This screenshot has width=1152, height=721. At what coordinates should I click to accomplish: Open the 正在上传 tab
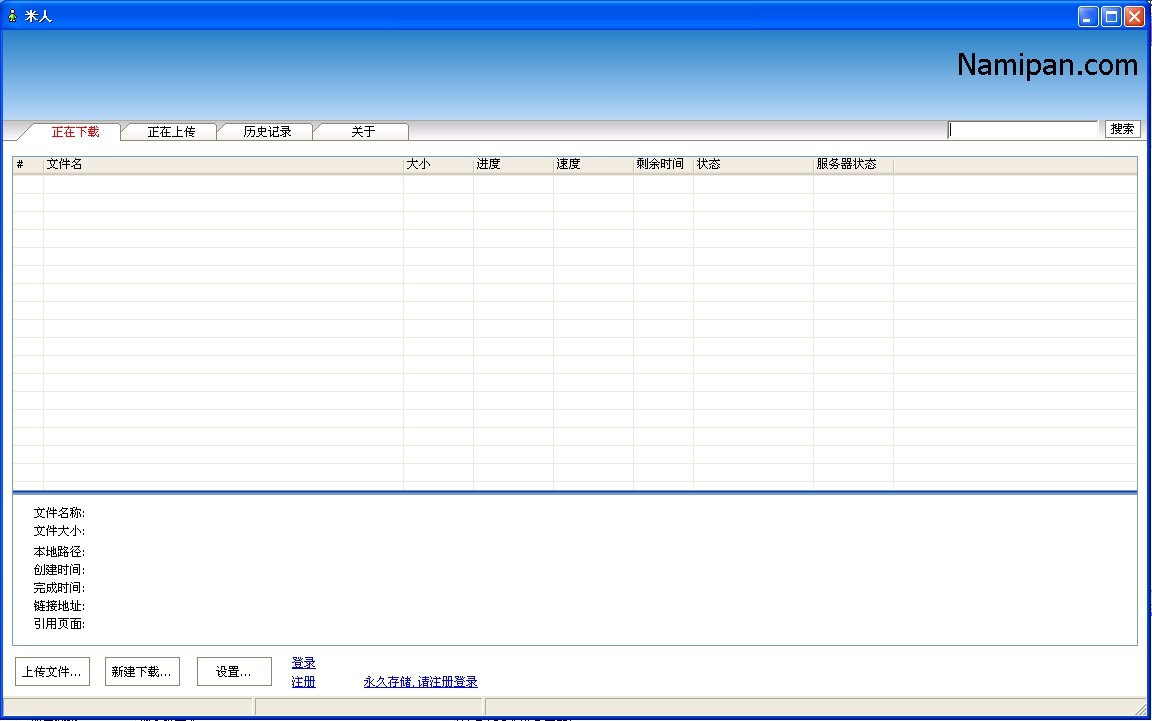171,132
